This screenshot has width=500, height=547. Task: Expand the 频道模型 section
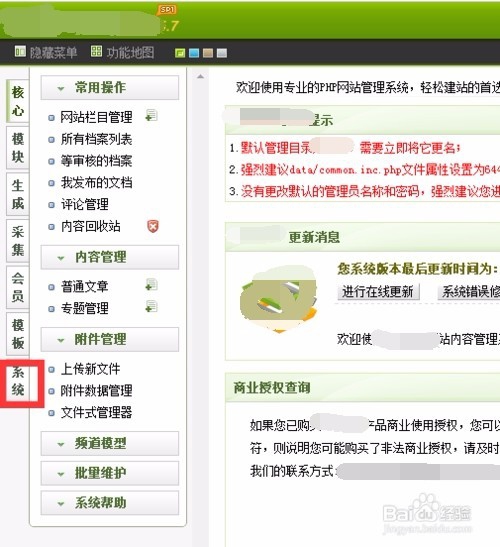[x=110, y=444]
